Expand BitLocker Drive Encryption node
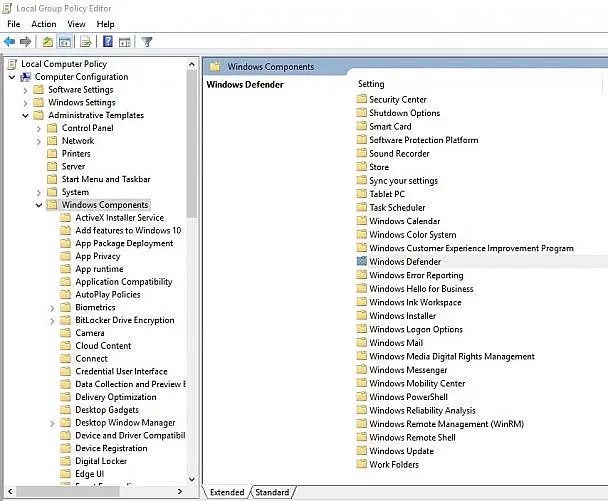 point(52,321)
